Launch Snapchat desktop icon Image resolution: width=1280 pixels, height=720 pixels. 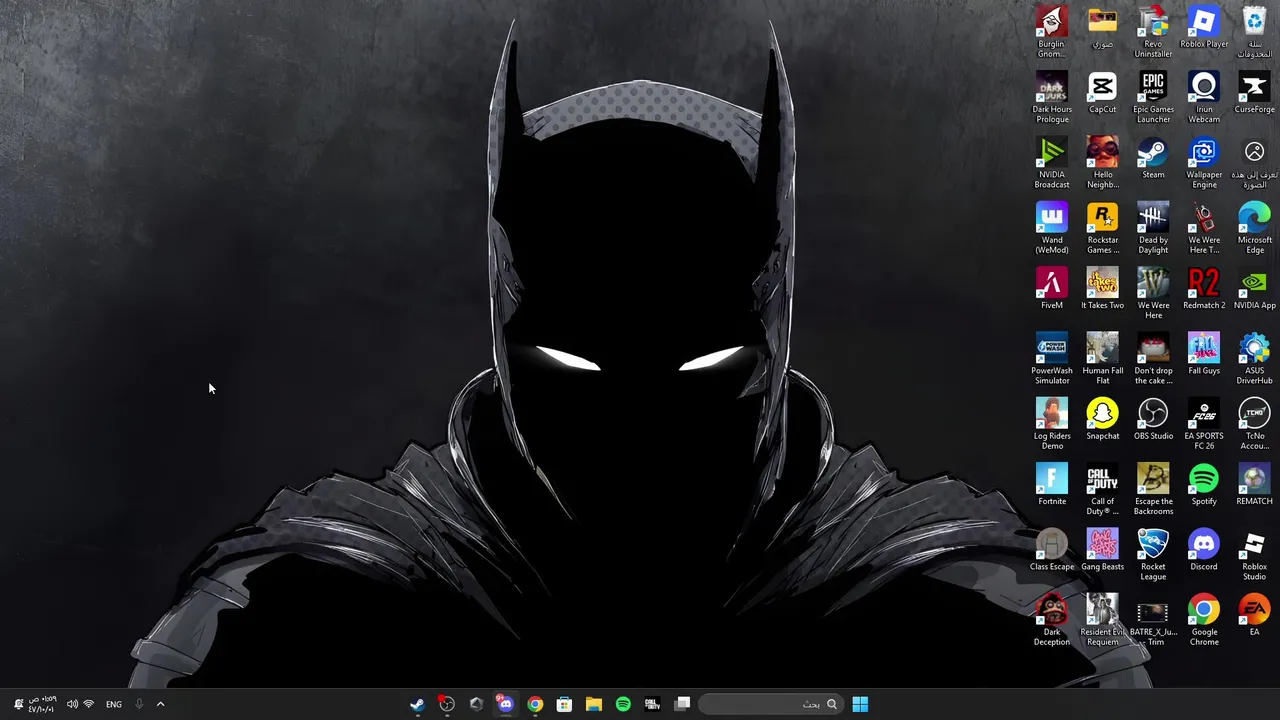[x=1102, y=420]
